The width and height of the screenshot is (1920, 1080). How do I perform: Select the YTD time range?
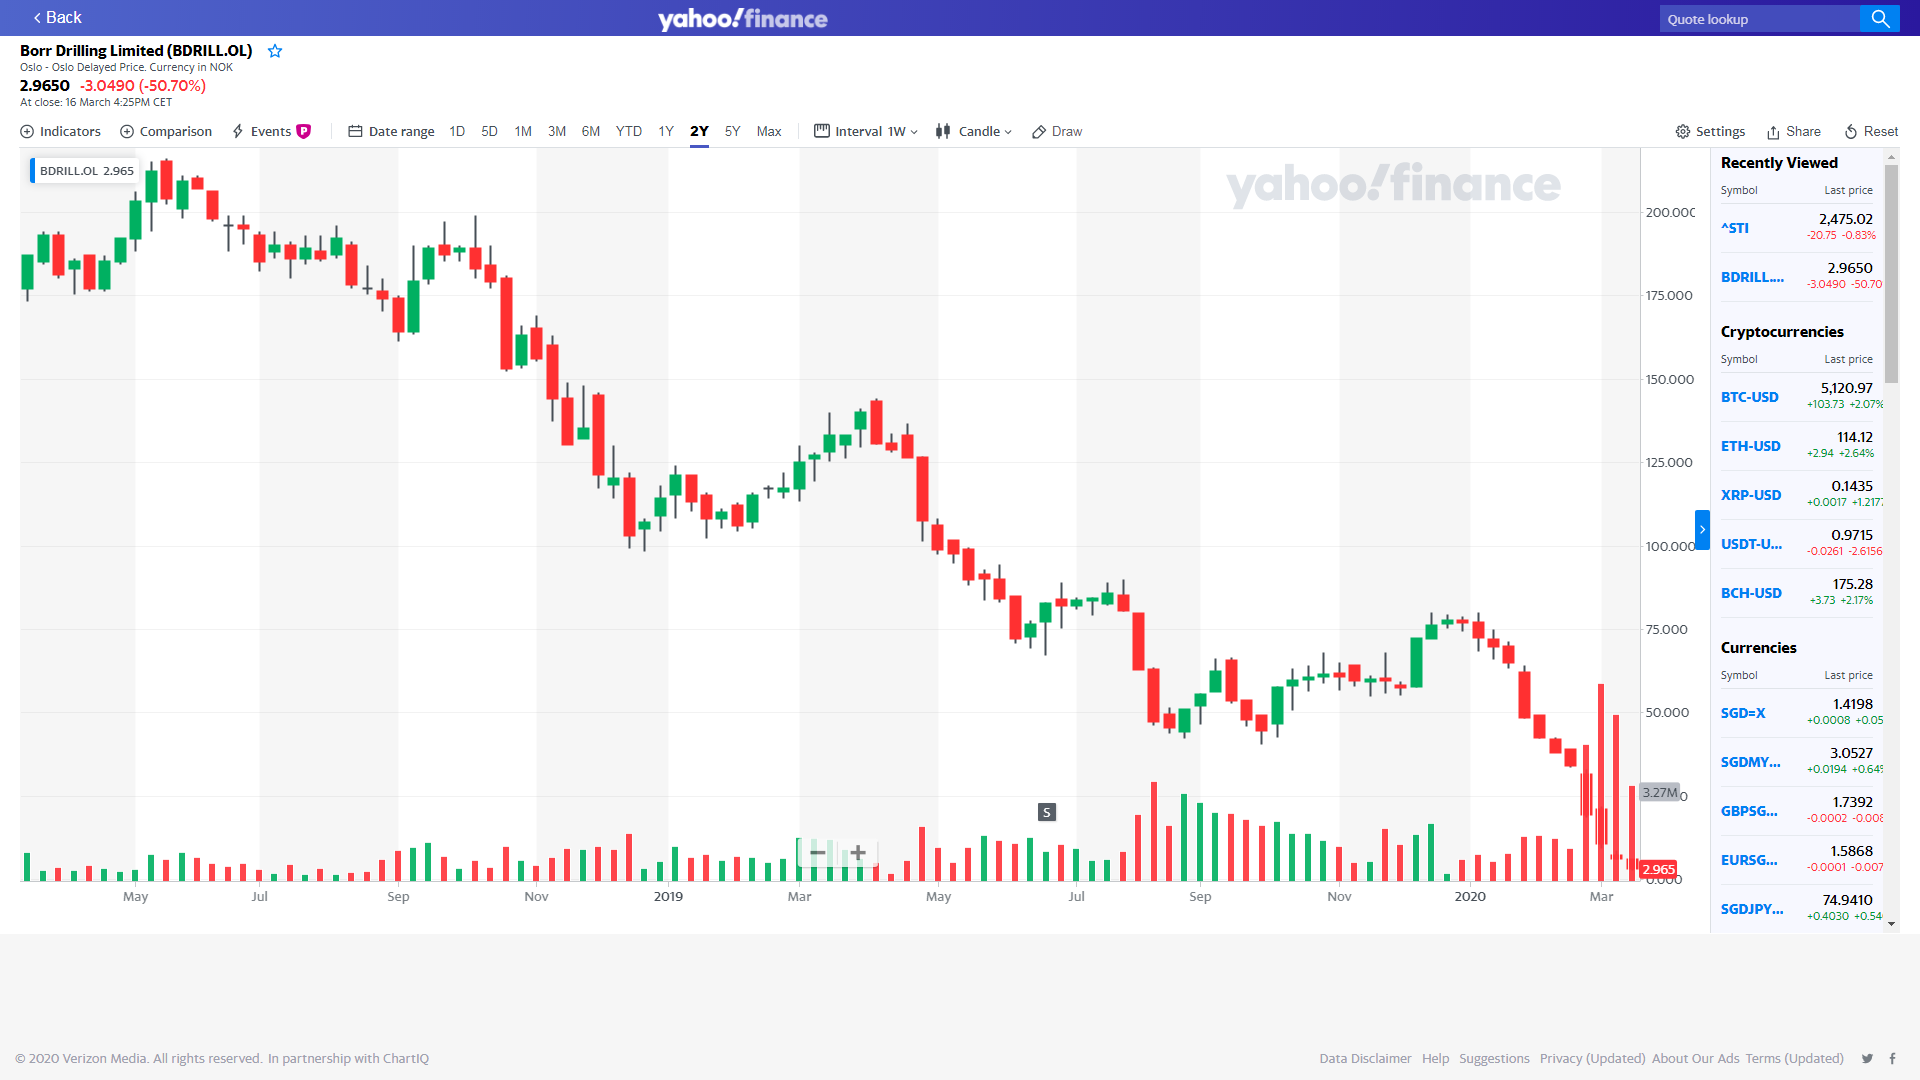point(629,131)
